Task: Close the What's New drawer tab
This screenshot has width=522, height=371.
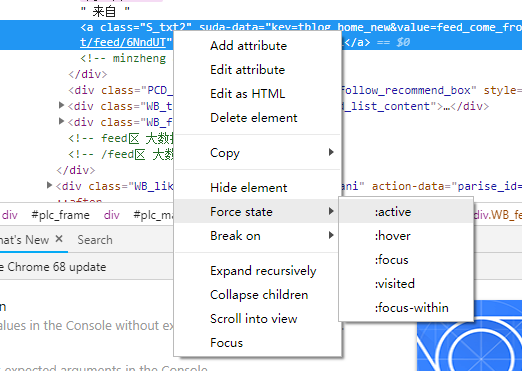Action: [59, 239]
